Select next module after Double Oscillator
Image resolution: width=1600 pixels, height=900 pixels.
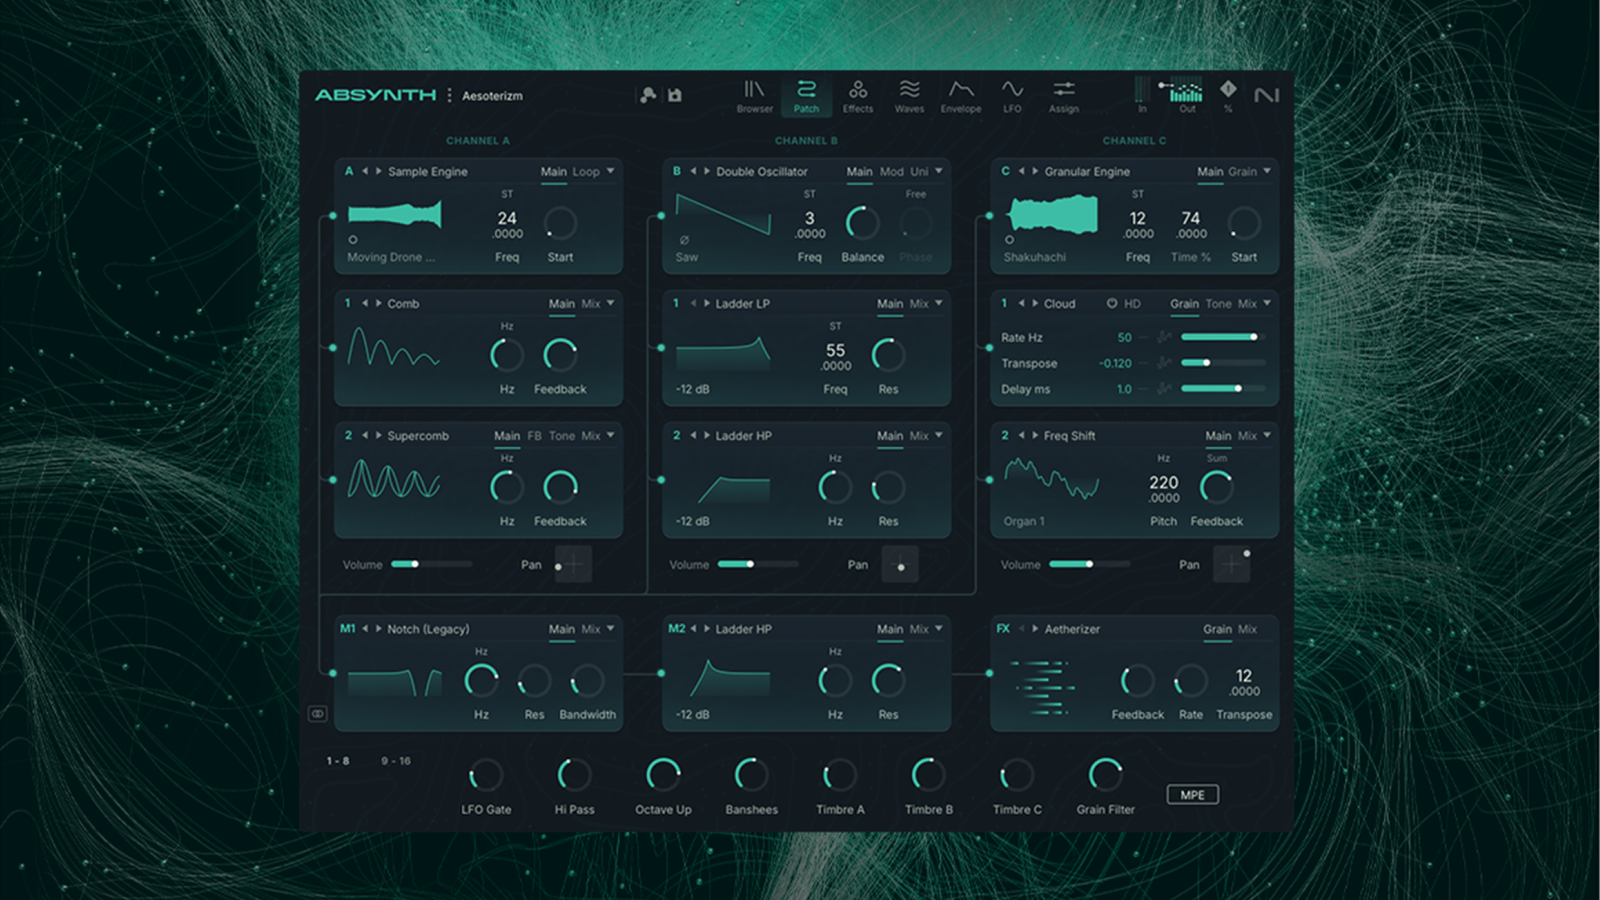pyautogui.click(x=707, y=171)
